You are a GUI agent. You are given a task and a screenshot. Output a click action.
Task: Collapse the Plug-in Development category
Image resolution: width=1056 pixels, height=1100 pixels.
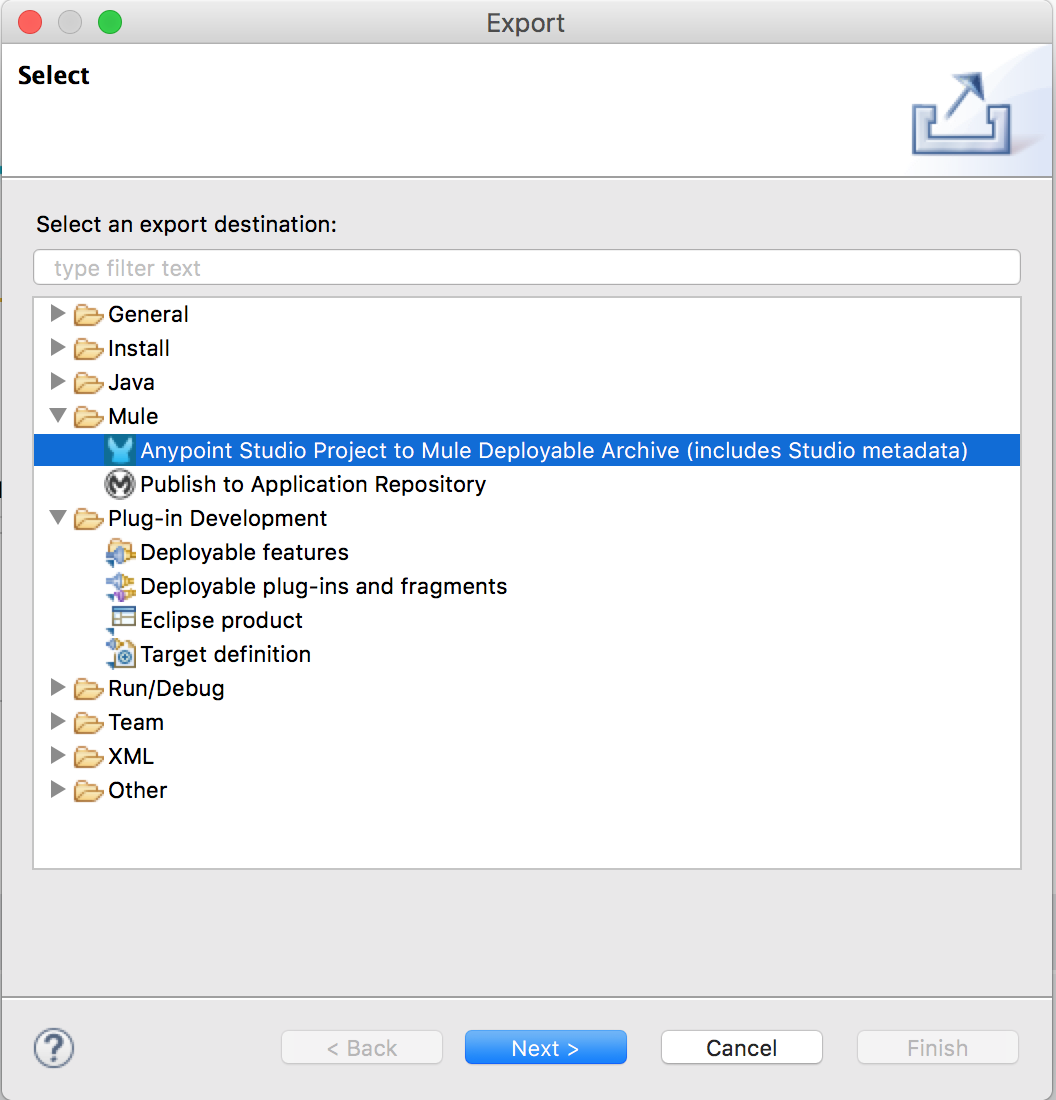[x=58, y=518]
